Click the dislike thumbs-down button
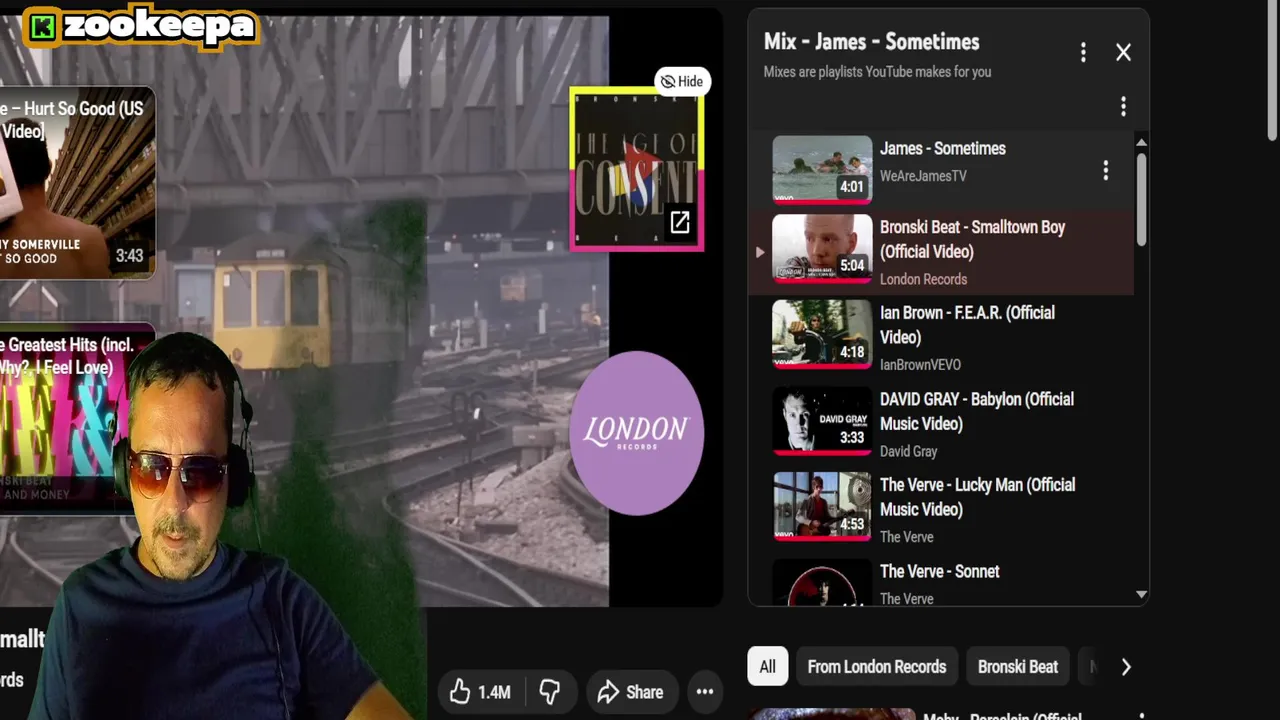Image resolution: width=1280 pixels, height=720 pixels. (x=550, y=692)
